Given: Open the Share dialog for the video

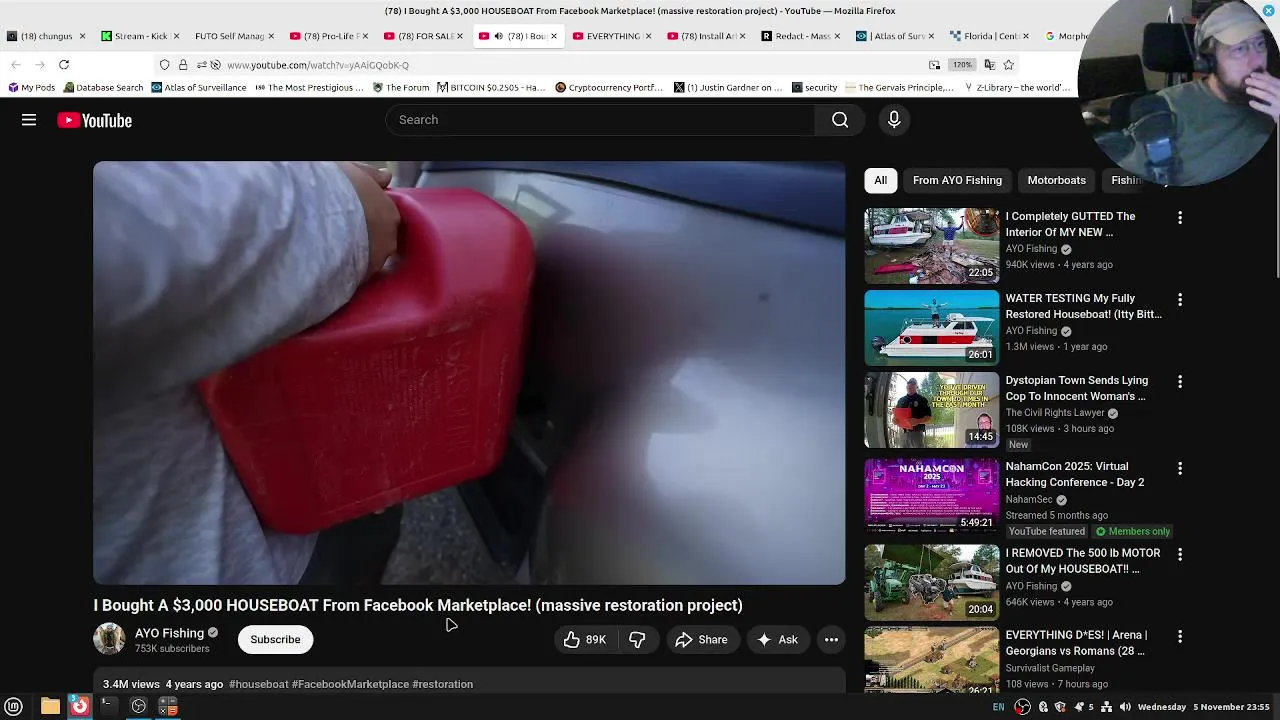Looking at the screenshot, I should coord(701,640).
